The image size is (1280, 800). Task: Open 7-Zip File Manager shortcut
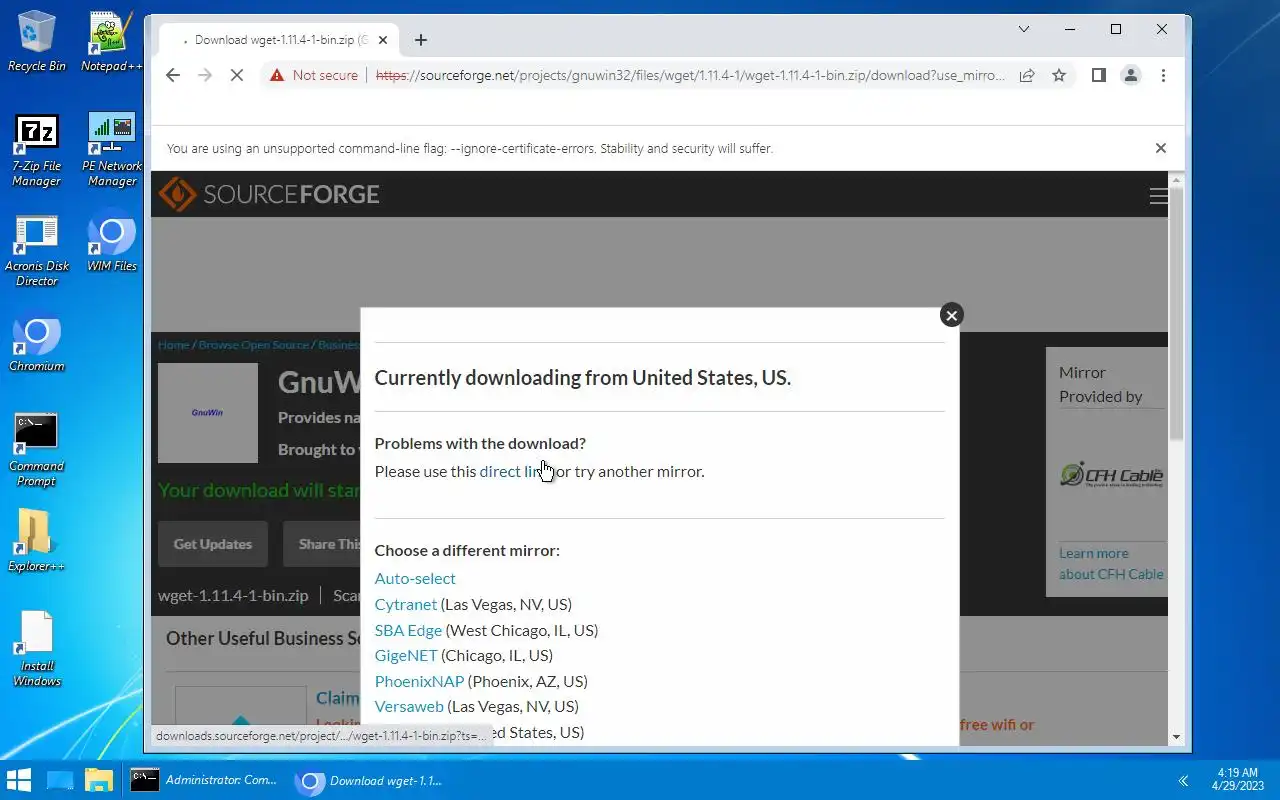click(x=37, y=150)
